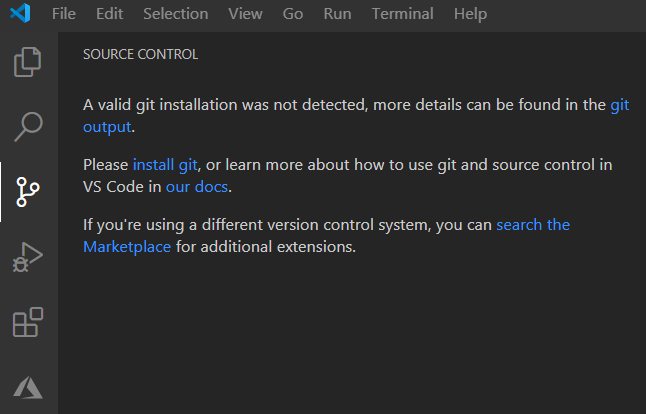Click the SOURCE CONTROL panel title
The image size is (646, 414).
(140, 54)
